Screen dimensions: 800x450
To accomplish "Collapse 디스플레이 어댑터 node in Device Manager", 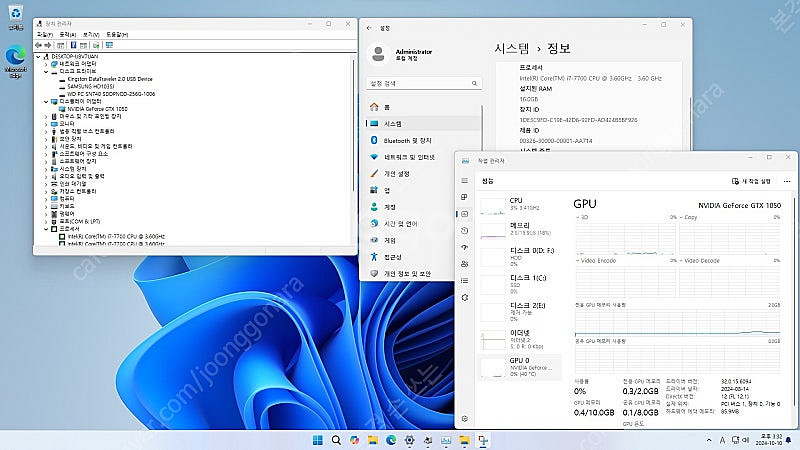I will point(46,102).
